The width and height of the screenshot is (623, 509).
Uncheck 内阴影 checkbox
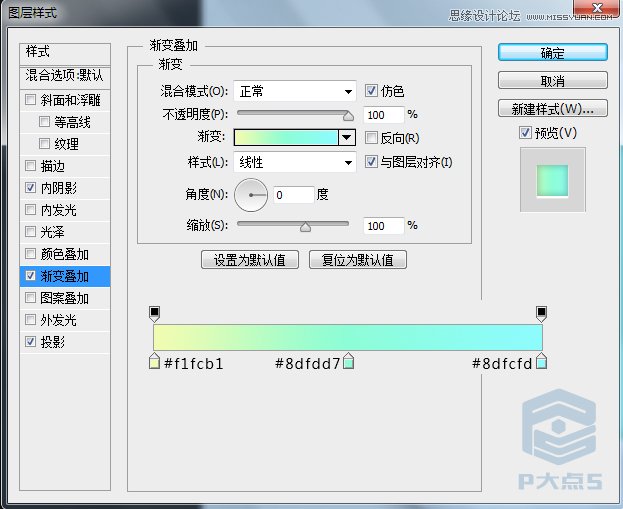(x=31, y=187)
